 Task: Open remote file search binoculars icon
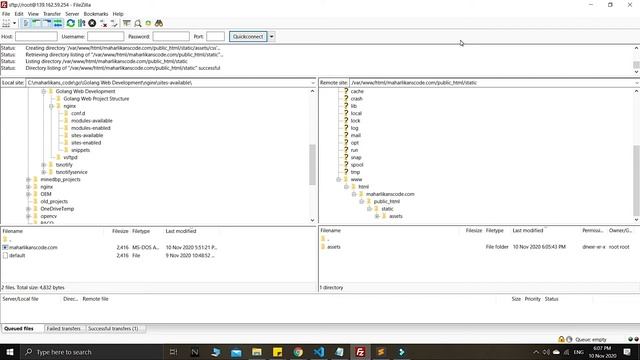pyautogui.click(x=159, y=23)
